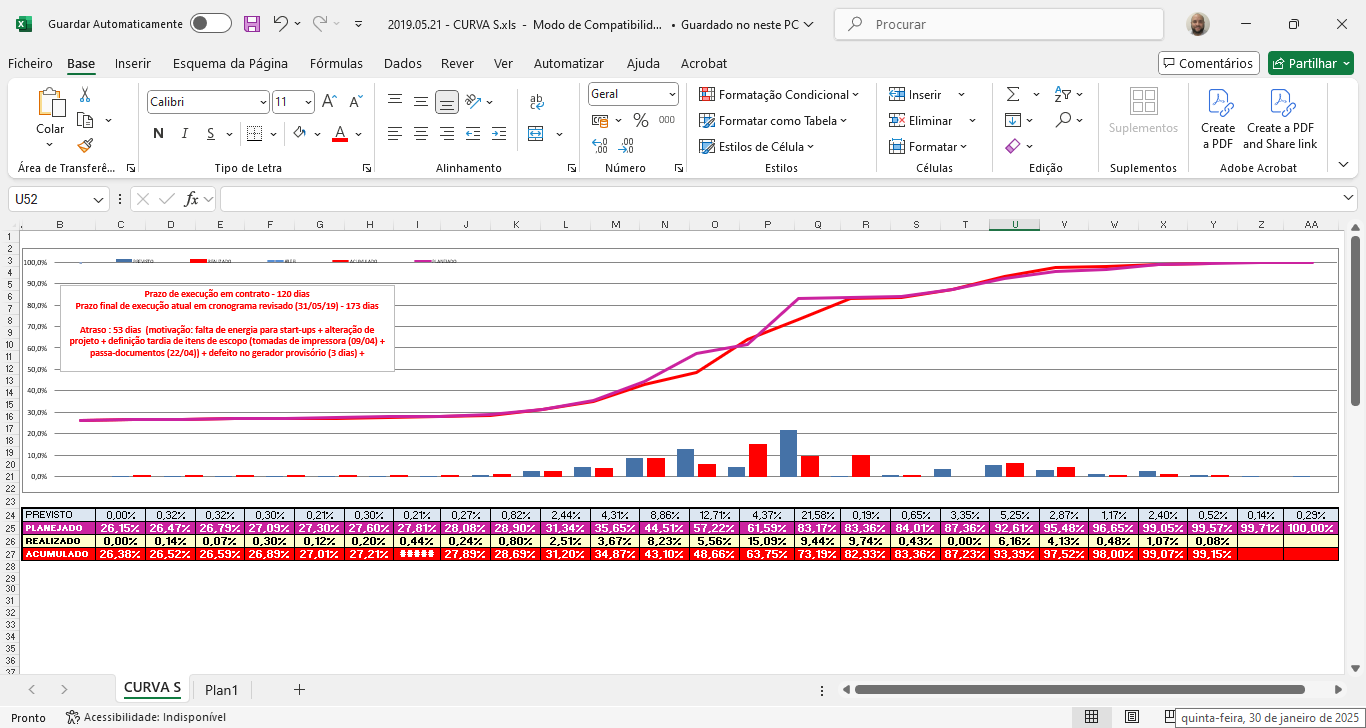
Task: Switch to the Plan1 sheet tab
Action: tap(221, 689)
